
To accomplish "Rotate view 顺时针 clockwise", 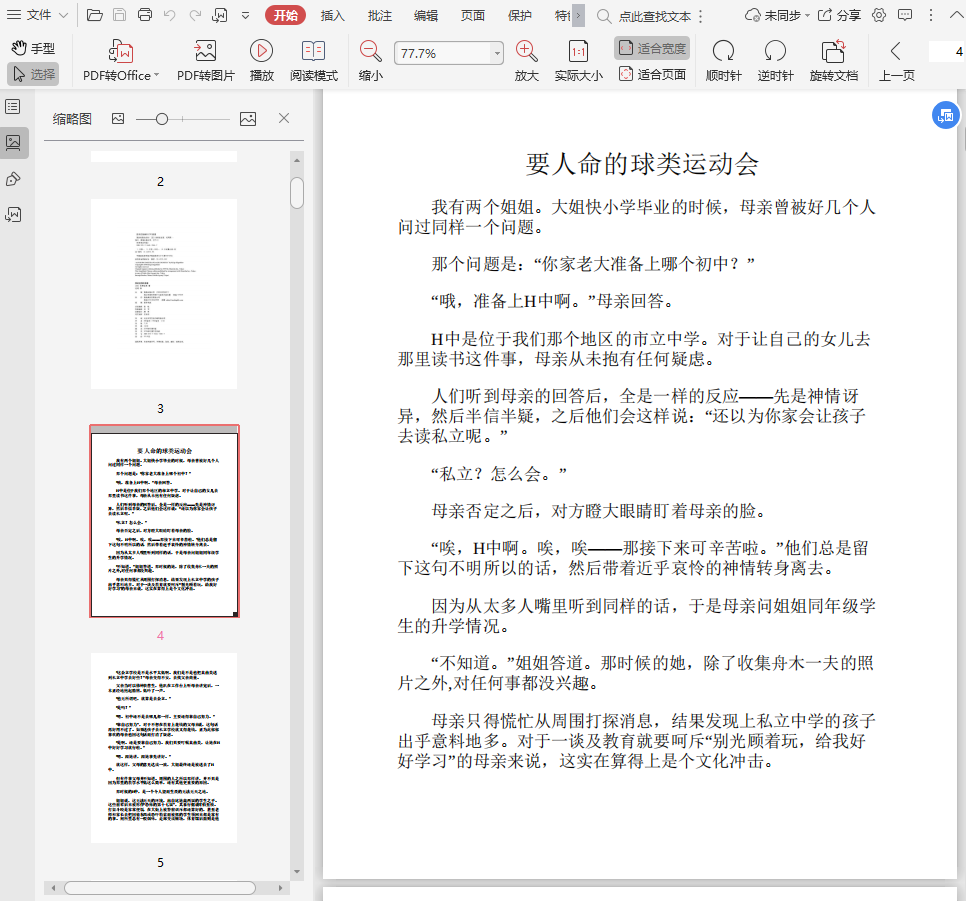I will coord(723,60).
